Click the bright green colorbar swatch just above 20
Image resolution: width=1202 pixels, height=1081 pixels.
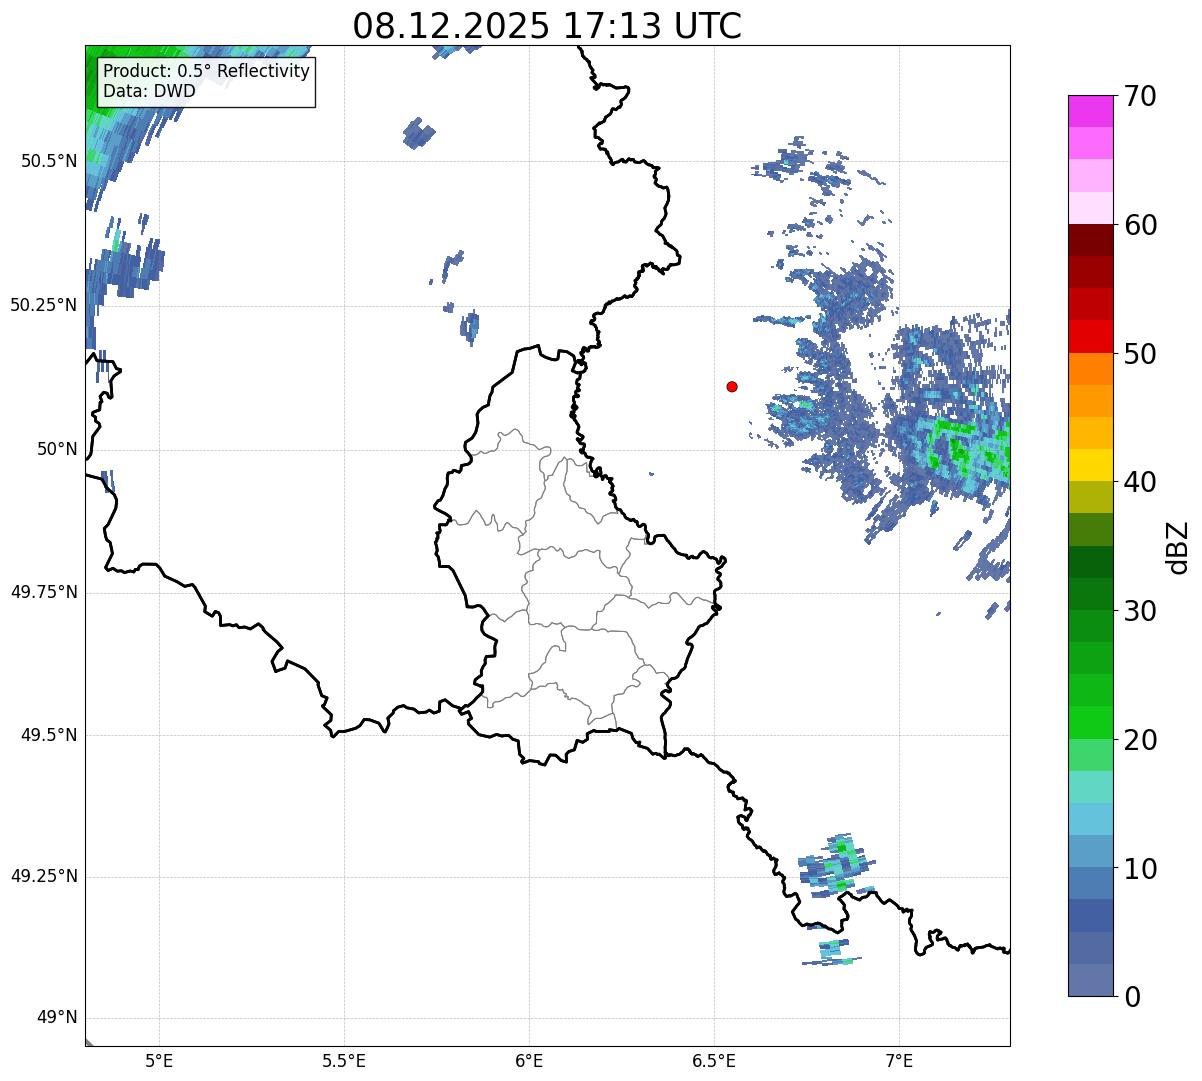[1090, 723]
